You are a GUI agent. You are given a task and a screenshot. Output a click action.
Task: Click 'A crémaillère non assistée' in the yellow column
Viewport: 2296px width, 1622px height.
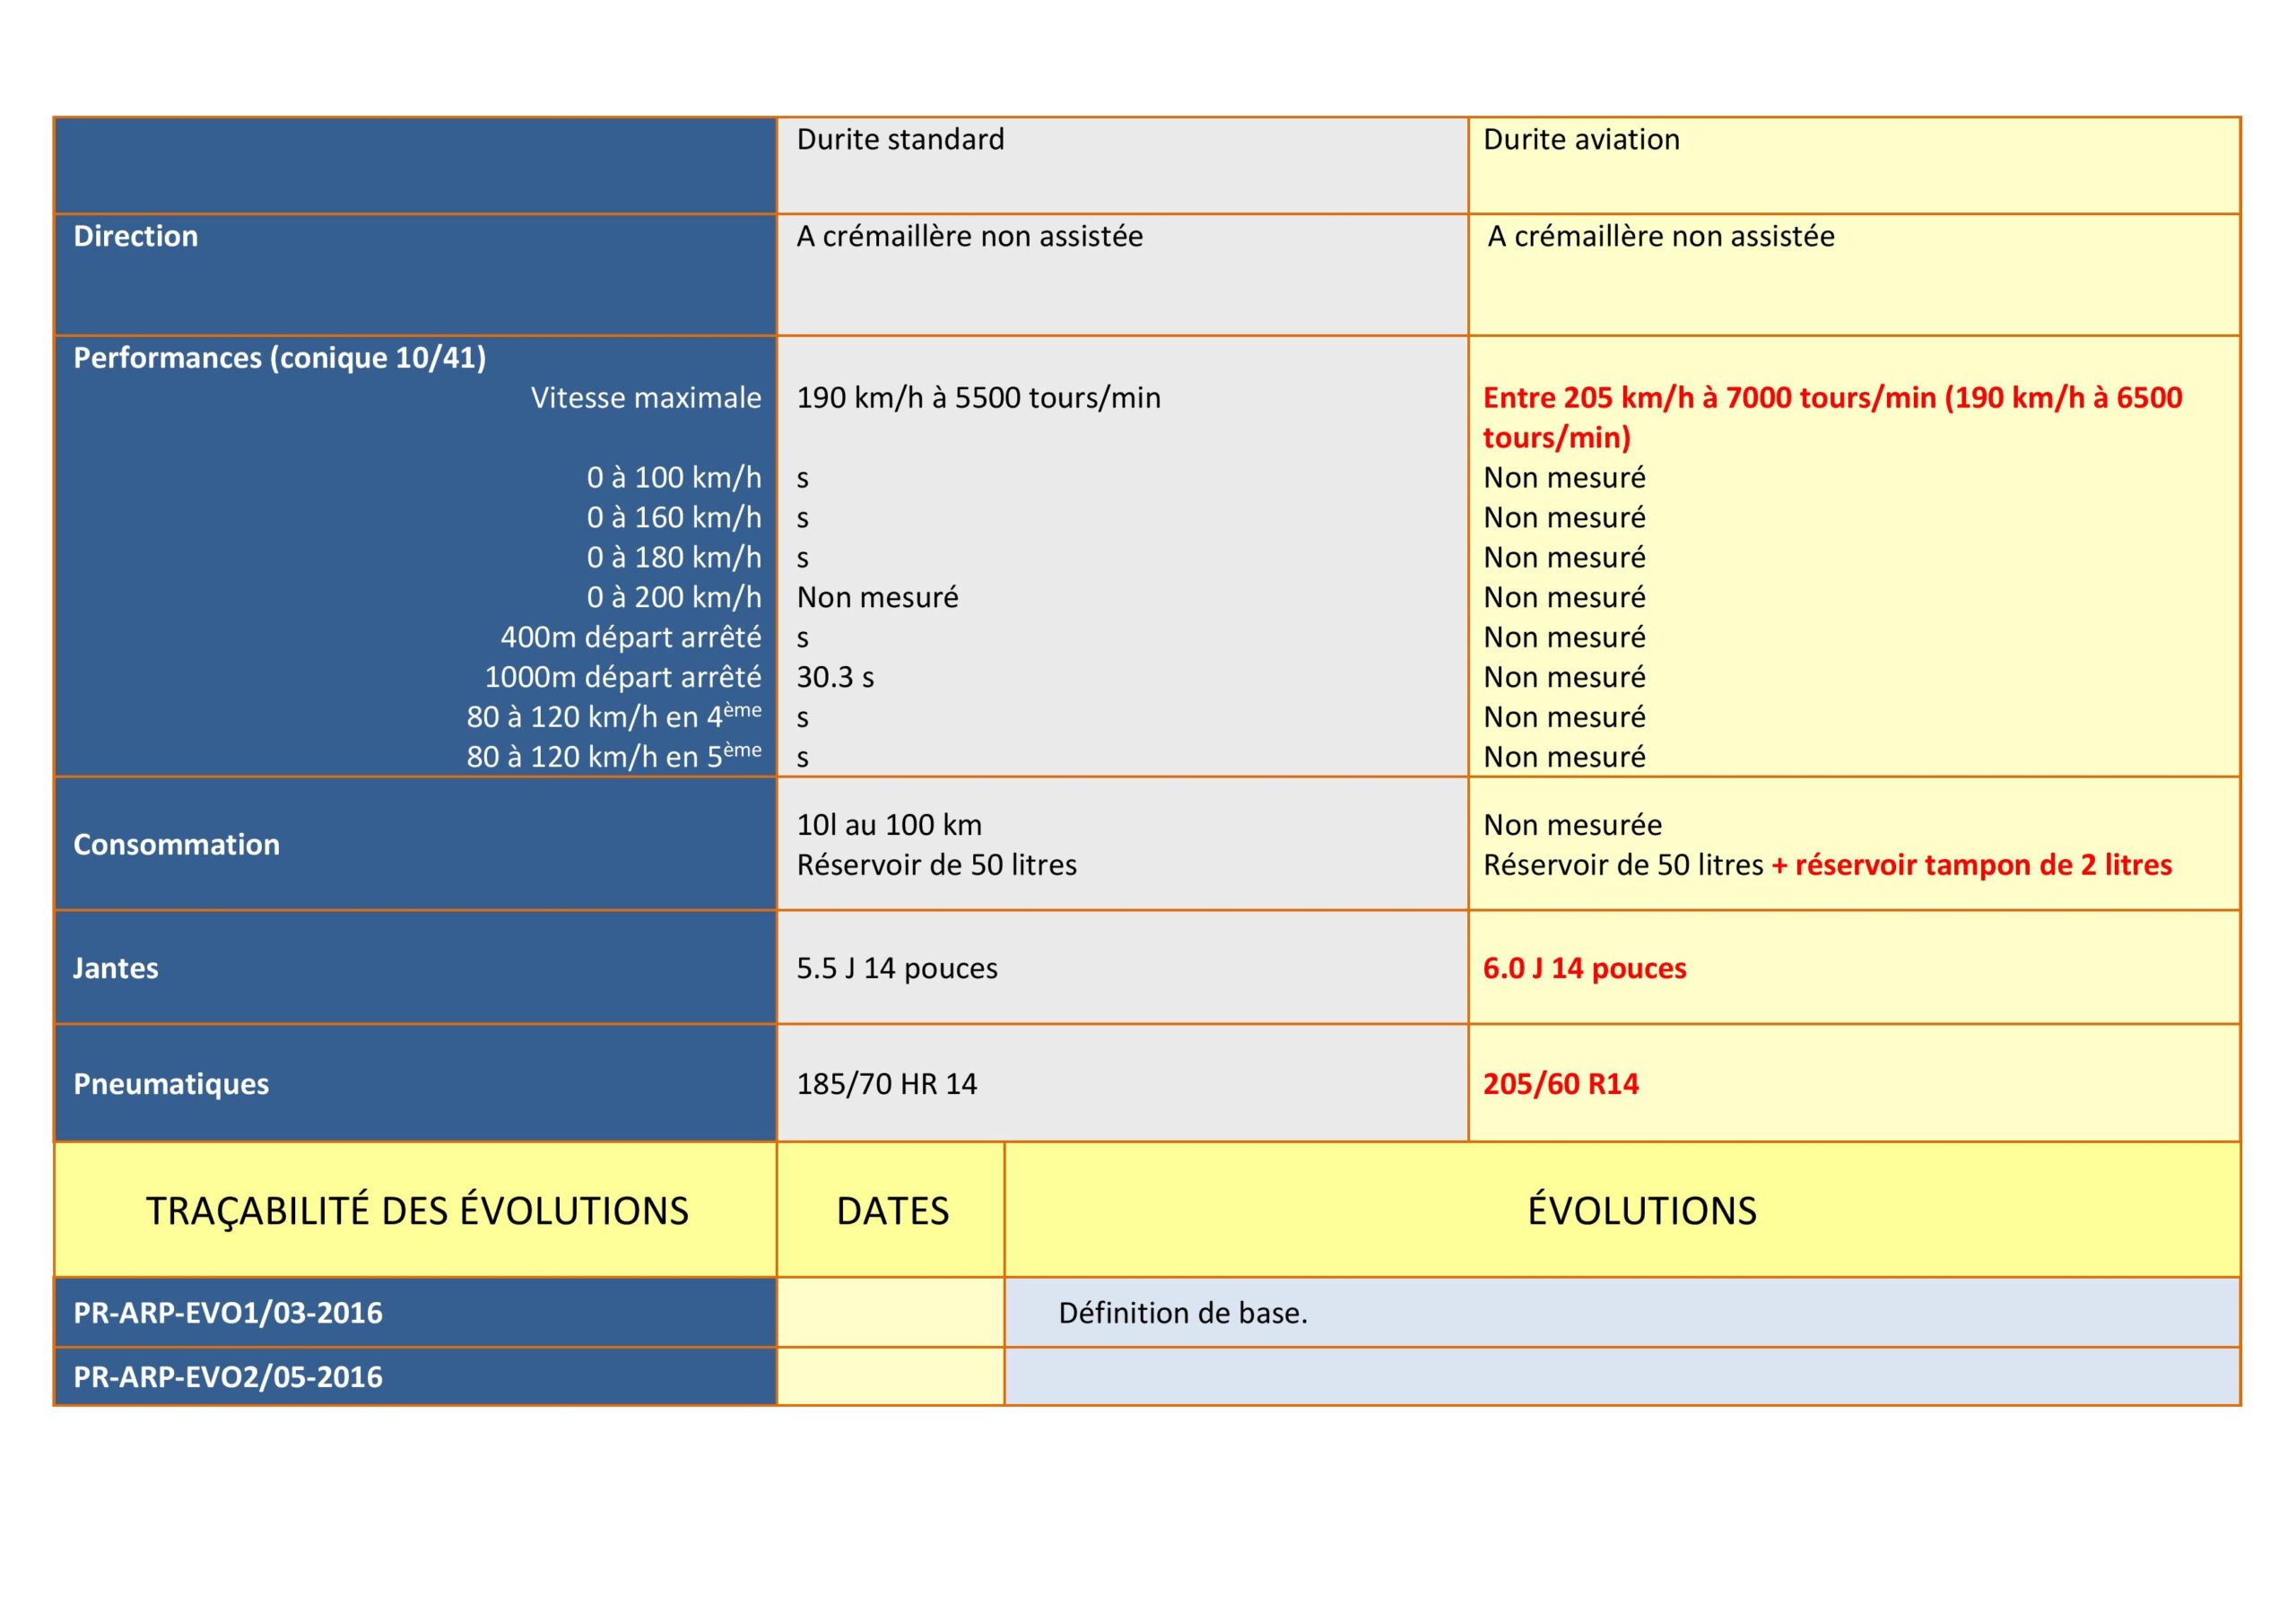[x=1661, y=237]
